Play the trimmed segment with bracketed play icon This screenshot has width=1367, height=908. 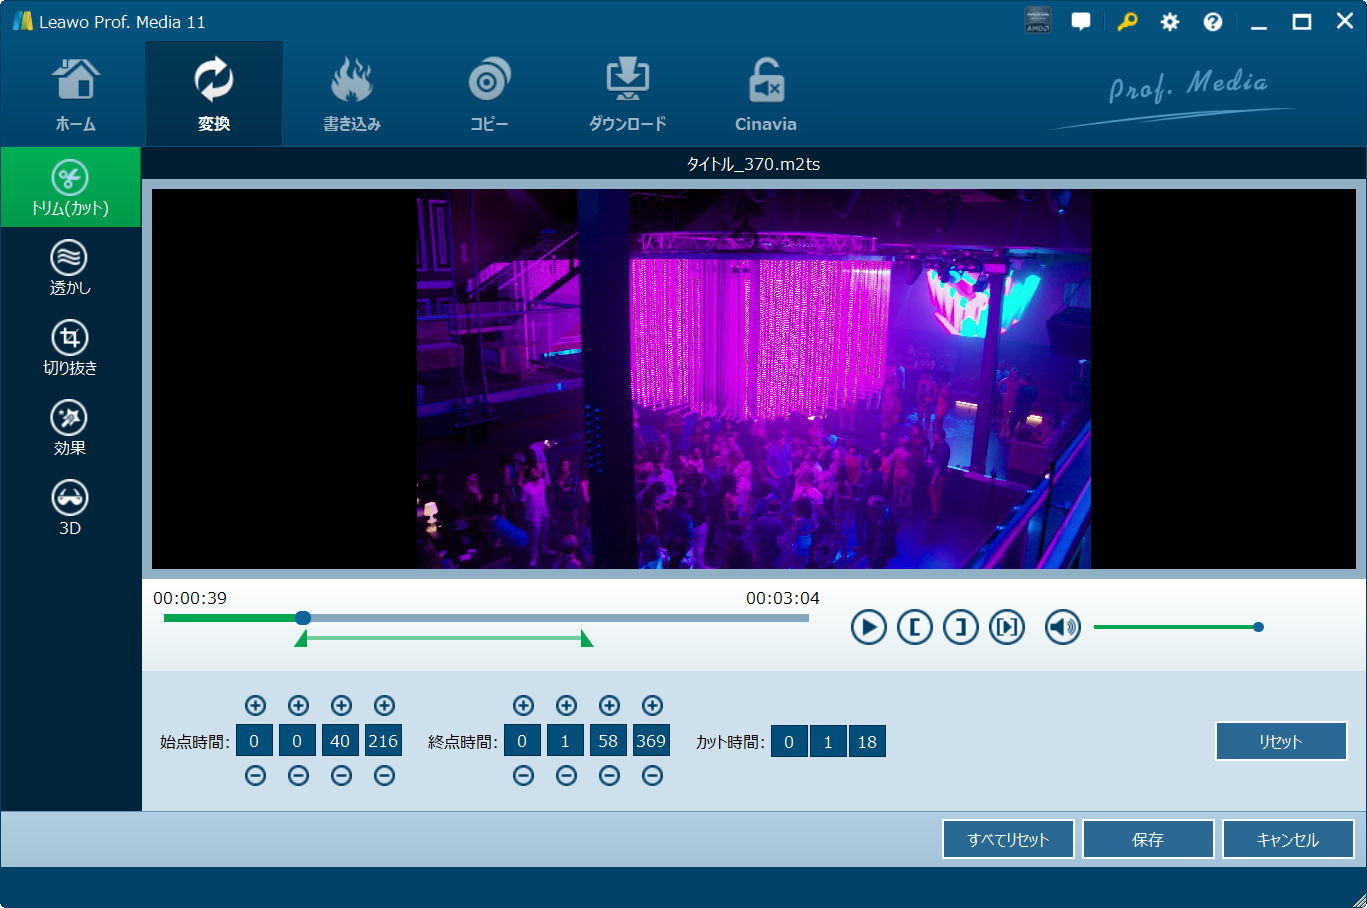pos(1007,627)
